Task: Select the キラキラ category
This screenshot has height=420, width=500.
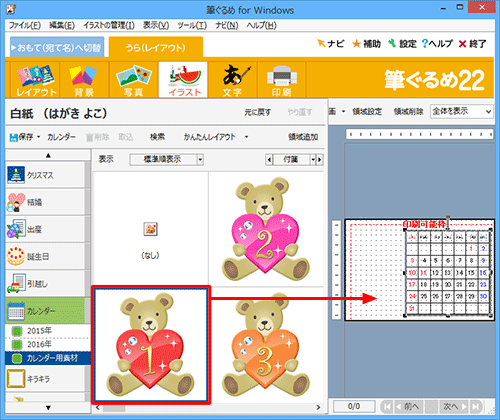Action: tap(45, 379)
